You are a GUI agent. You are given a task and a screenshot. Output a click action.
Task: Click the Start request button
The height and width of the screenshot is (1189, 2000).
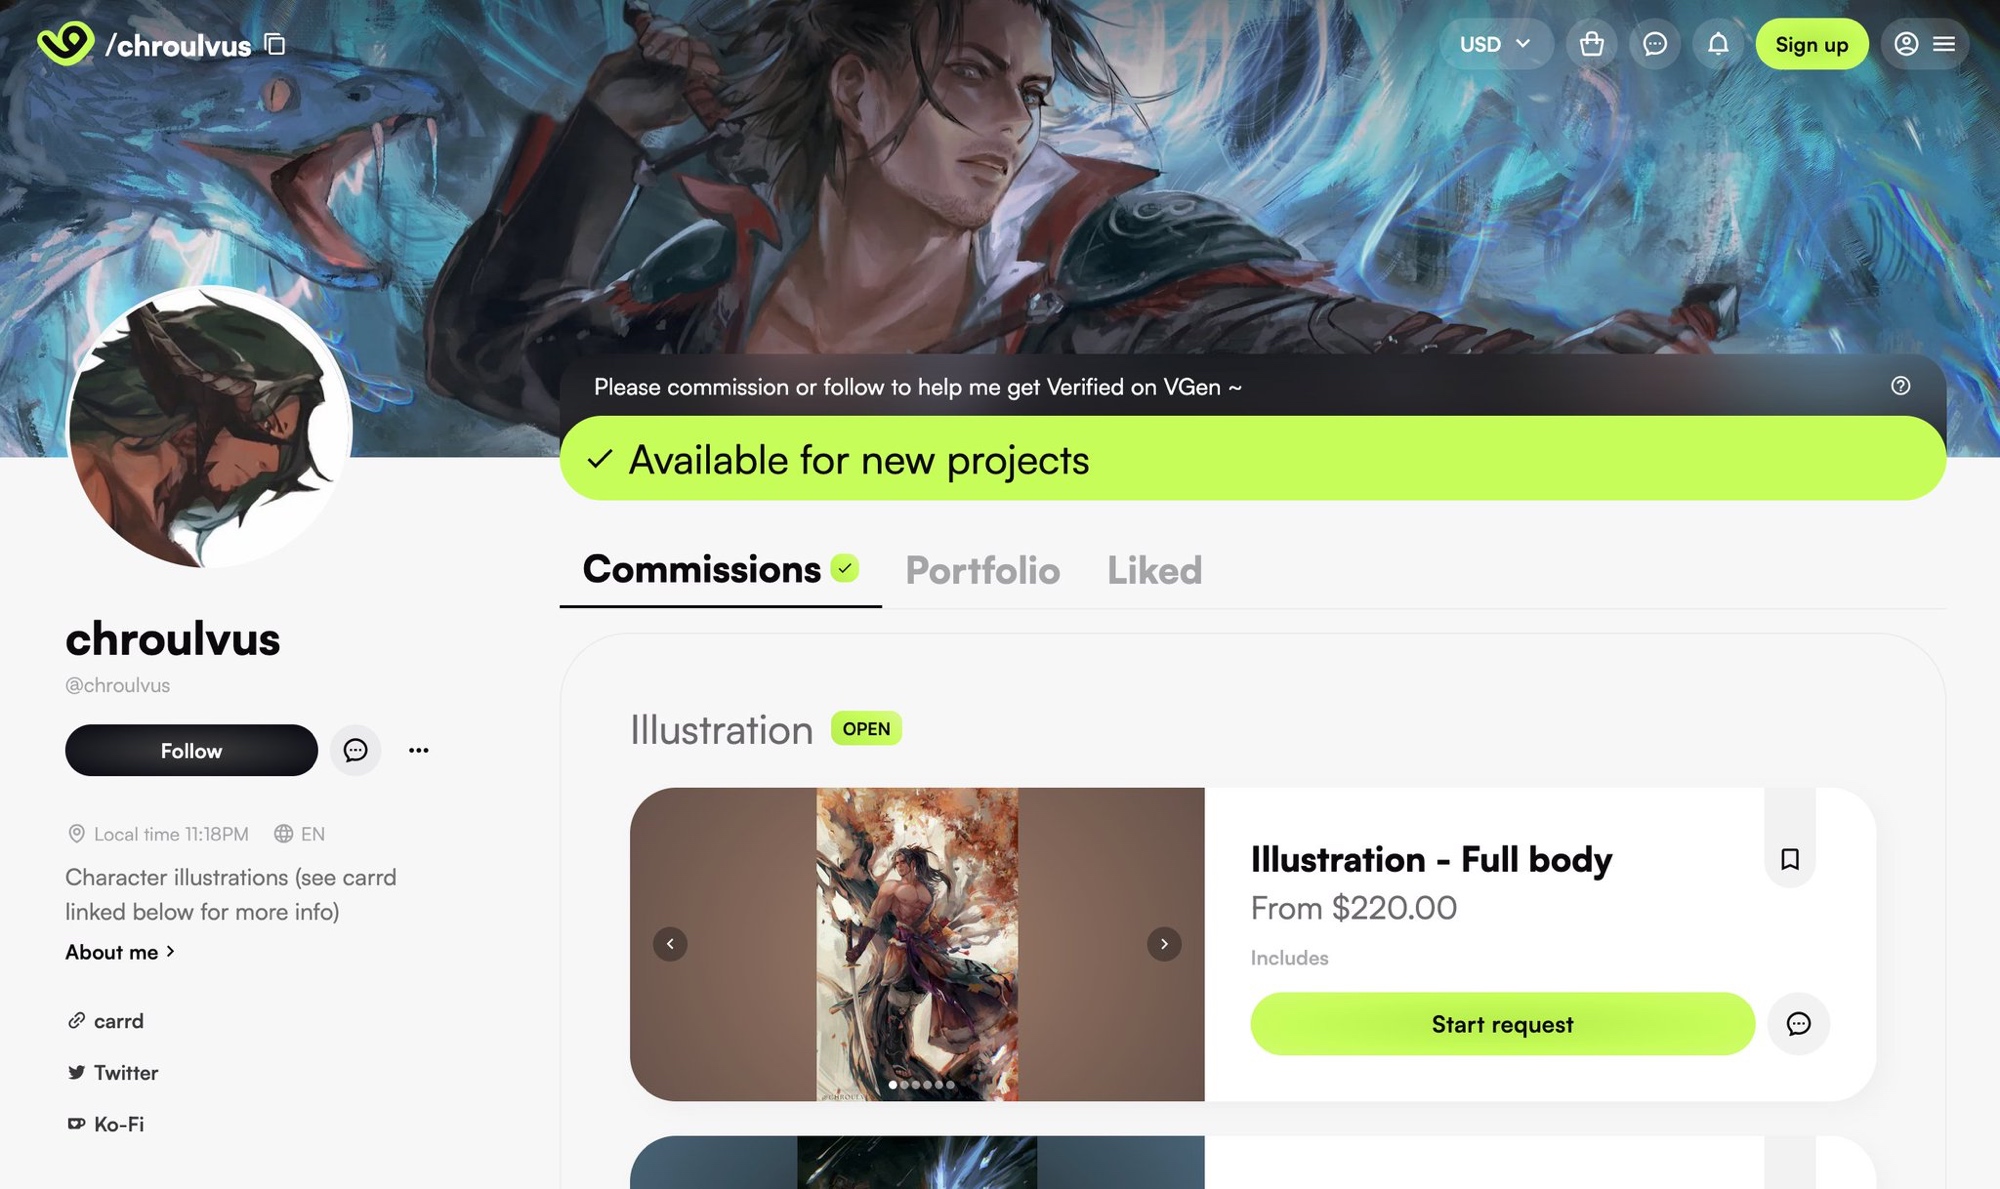1502,1024
